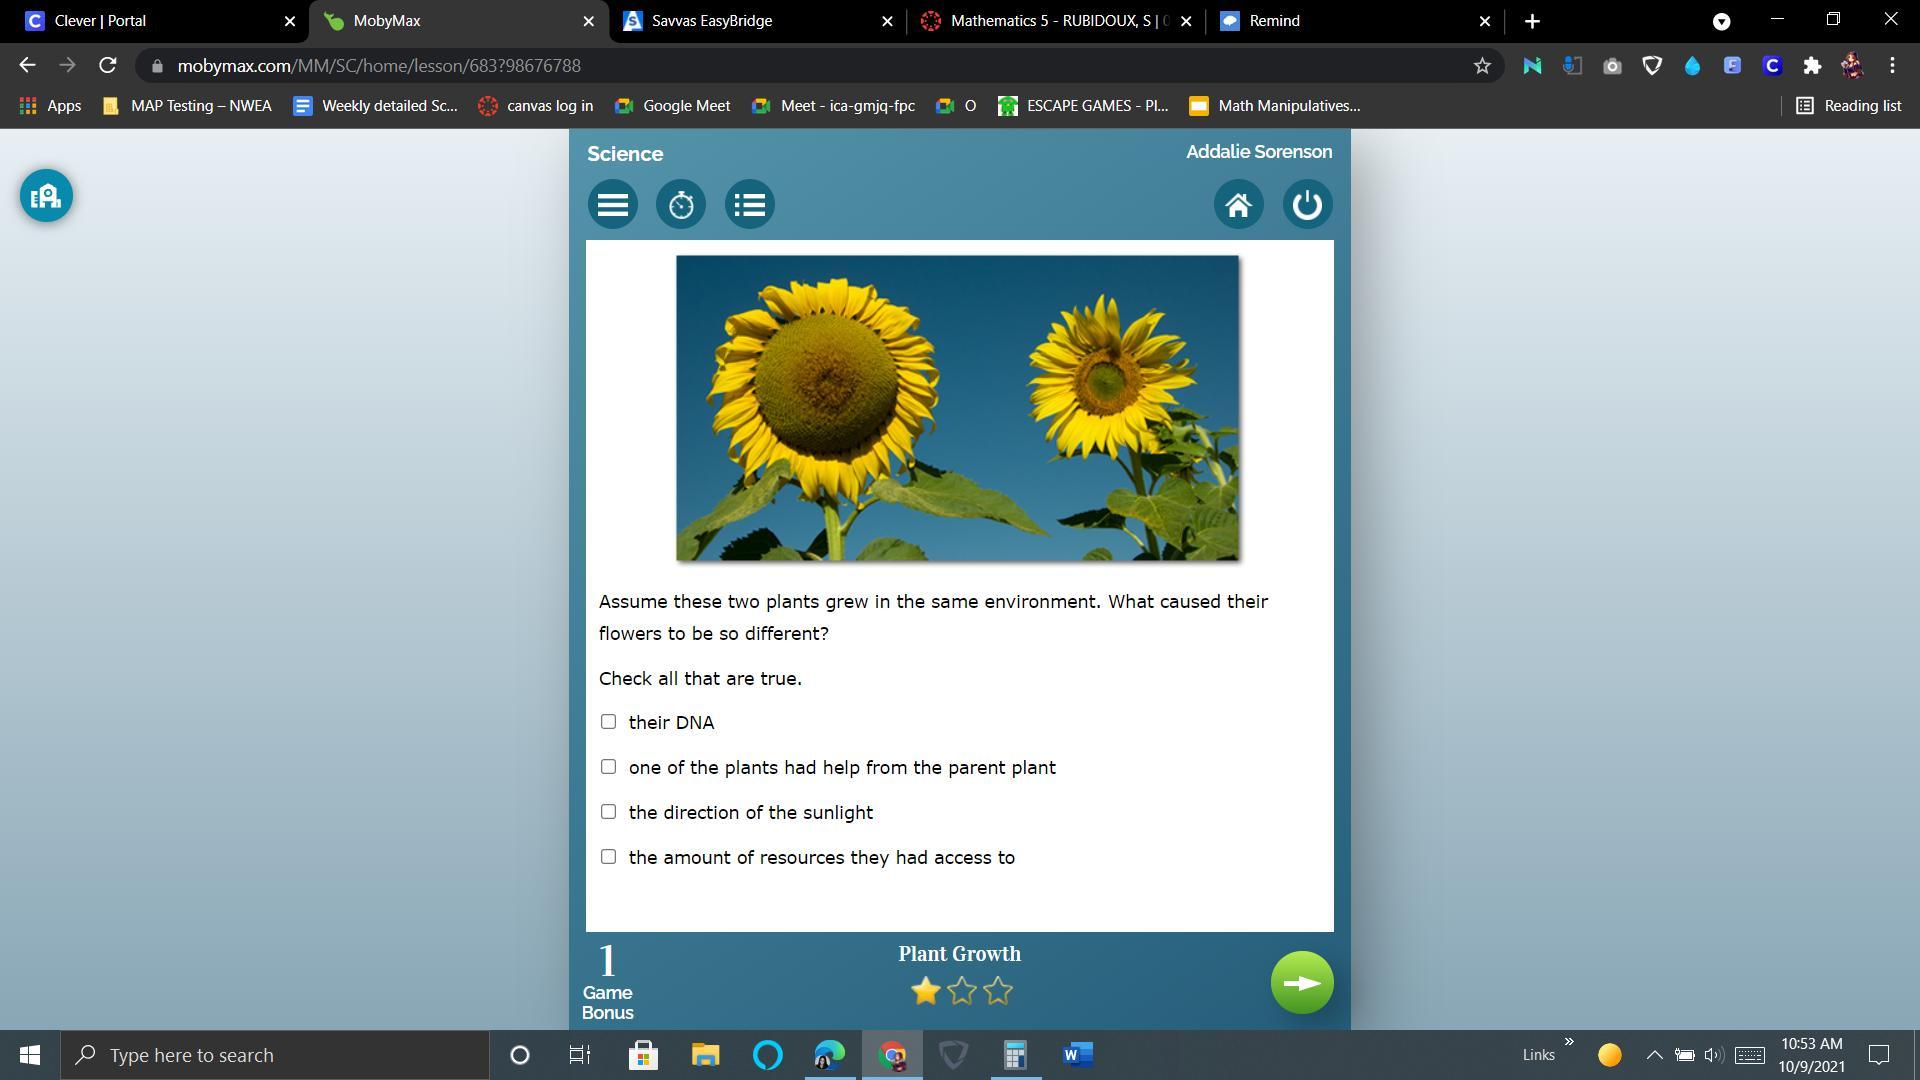Click the teal school icon at left
The height and width of the screenshot is (1080, 1920).
tap(46, 196)
